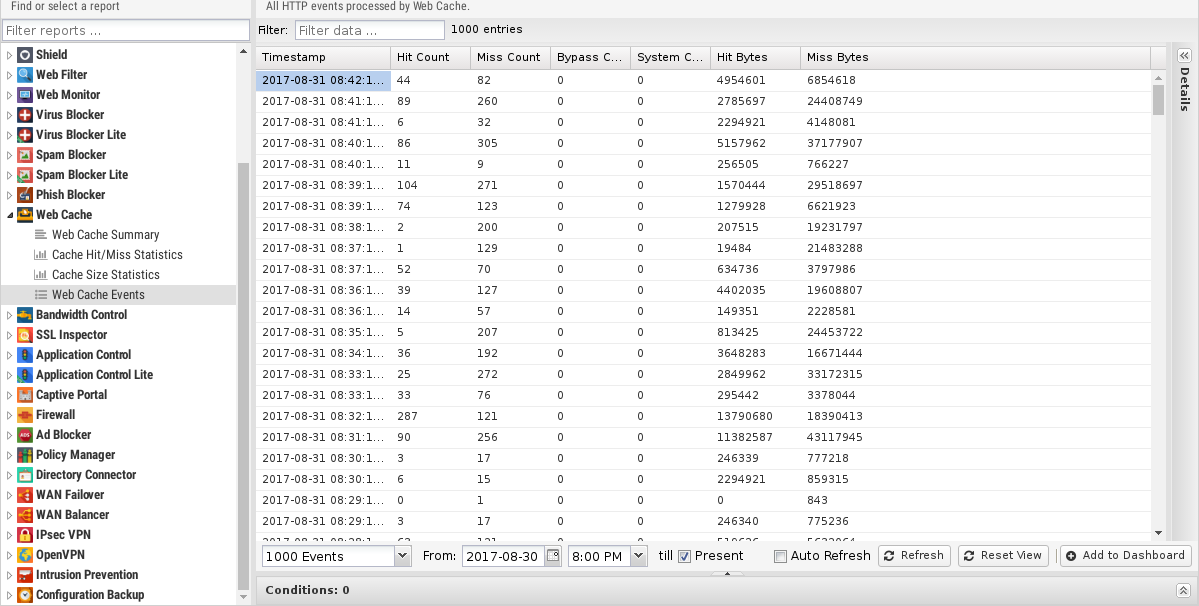
Task: Expand the Conditions panel
Action: point(1183,590)
